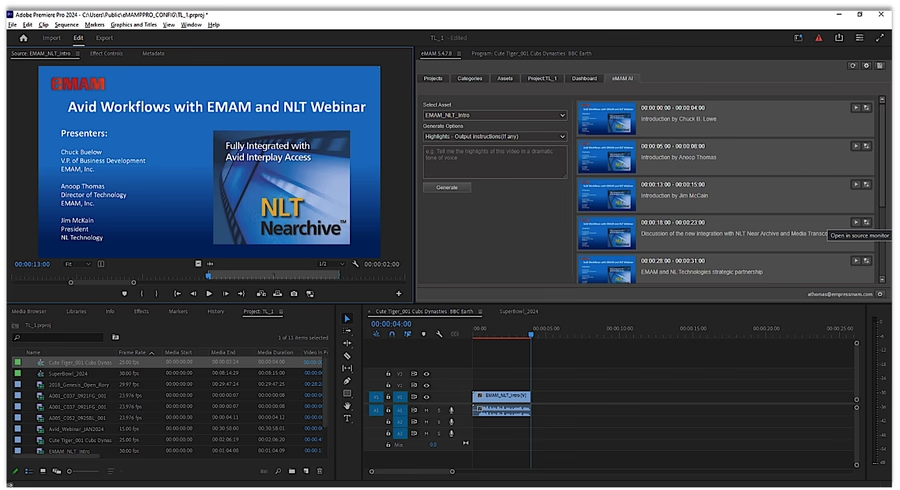Open the Home screen icon

point(24,38)
